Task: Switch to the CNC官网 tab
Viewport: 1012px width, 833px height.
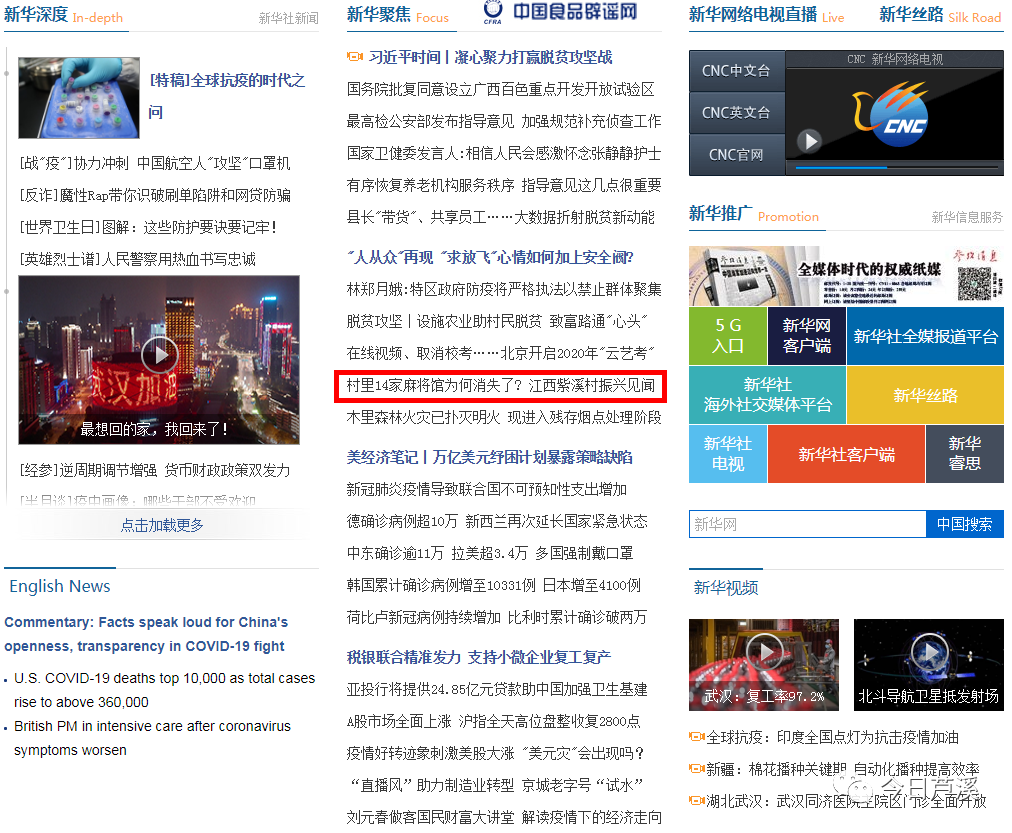Action: click(737, 154)
